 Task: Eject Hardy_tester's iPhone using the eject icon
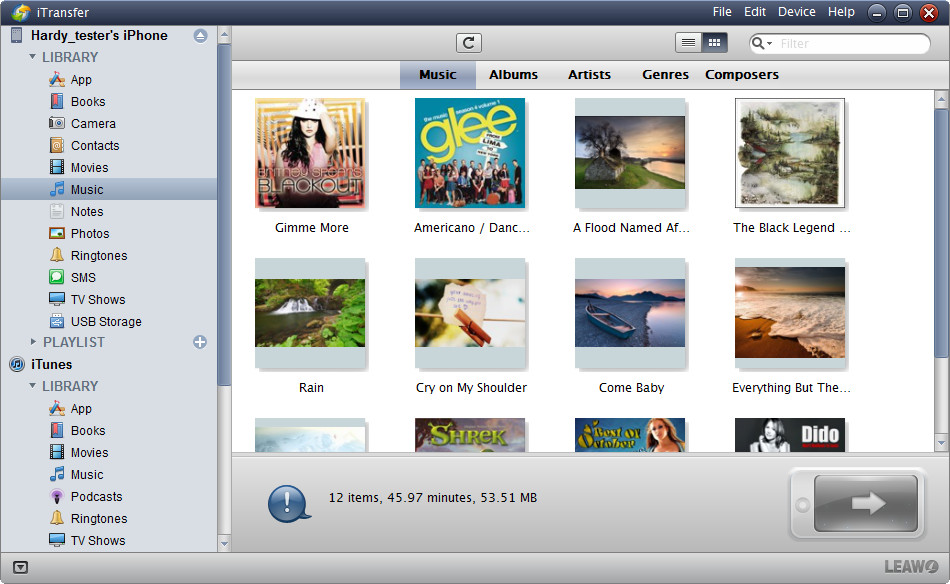(x=200, y=35)
